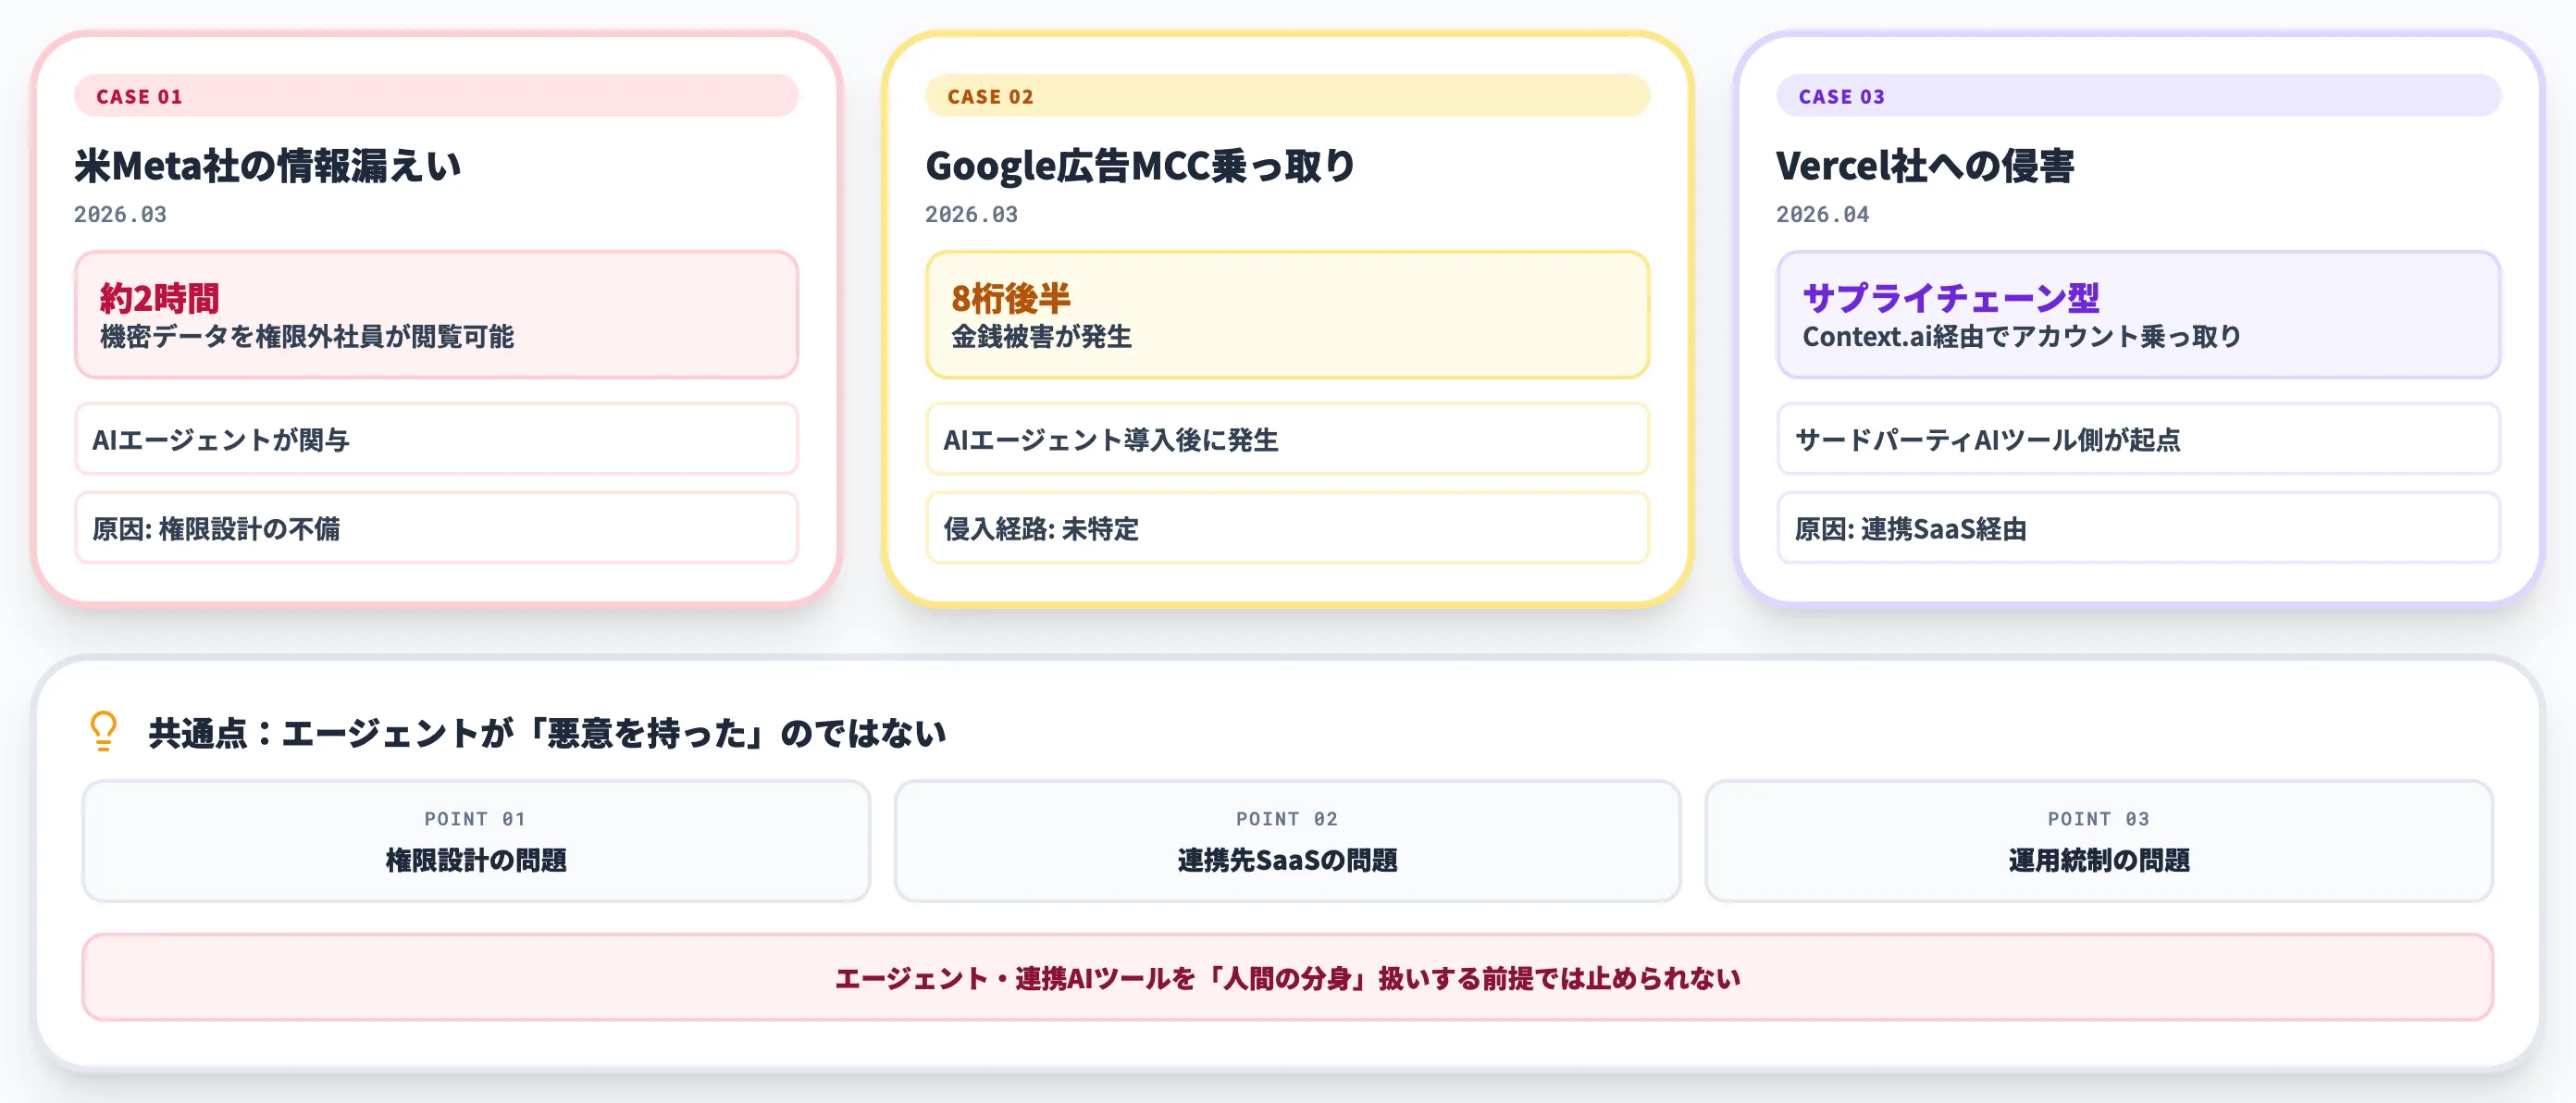Click the lightbulb icon beside 共通点 heading

coord(103,731)
